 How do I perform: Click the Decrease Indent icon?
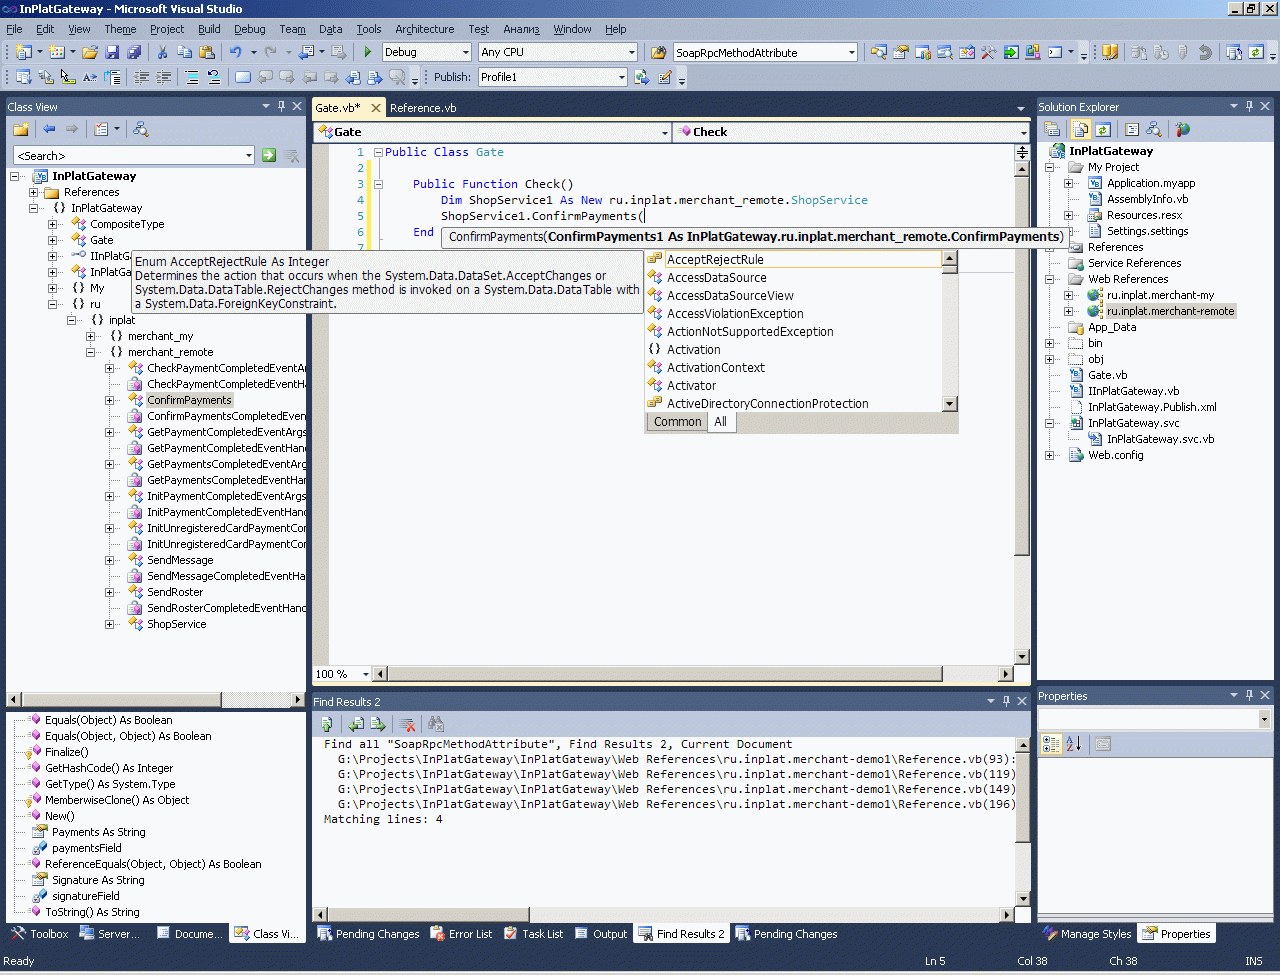(142, 77)
